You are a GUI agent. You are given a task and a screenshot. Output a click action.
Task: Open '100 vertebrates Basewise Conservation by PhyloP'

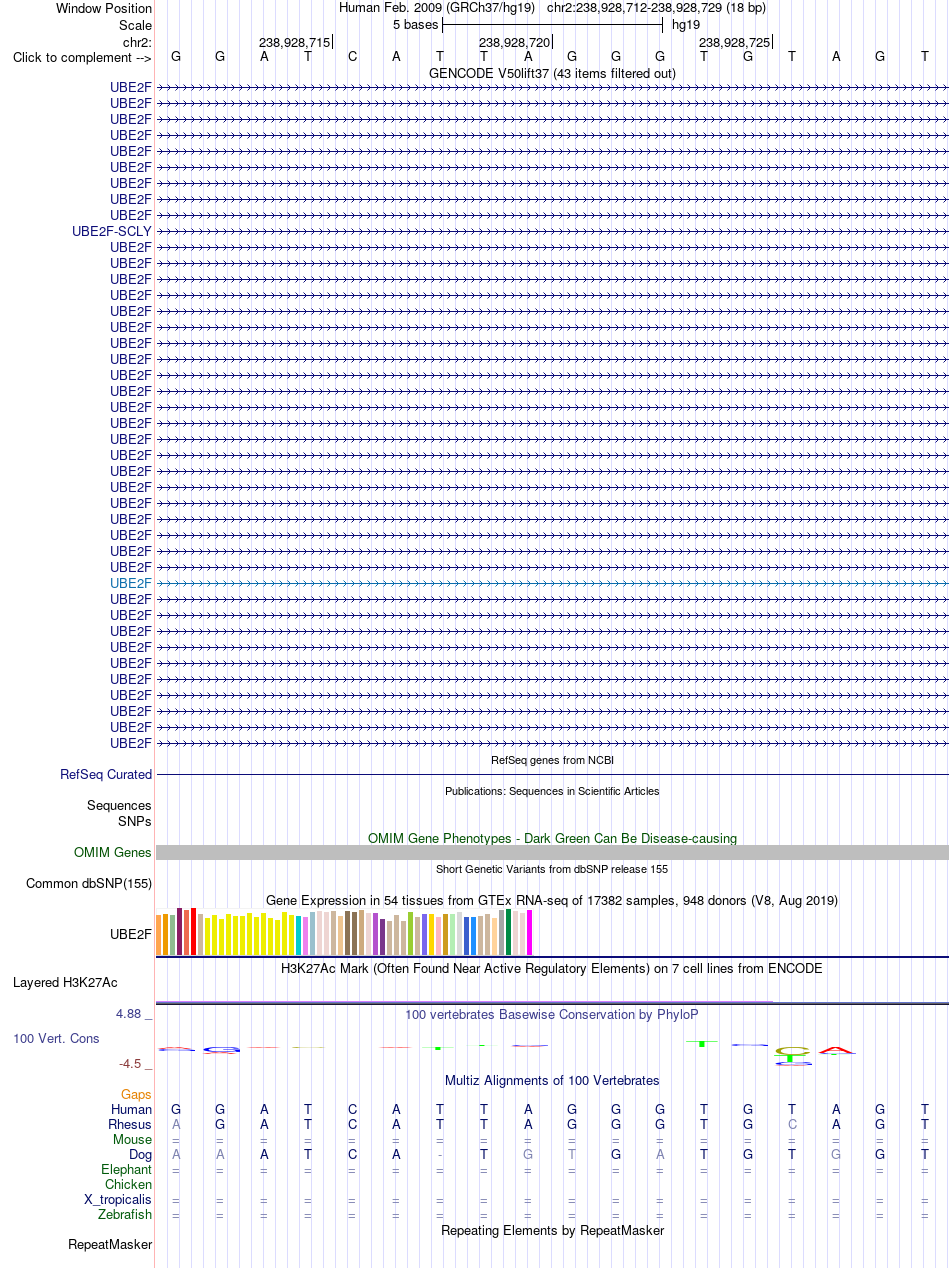tap(552, 1014)
